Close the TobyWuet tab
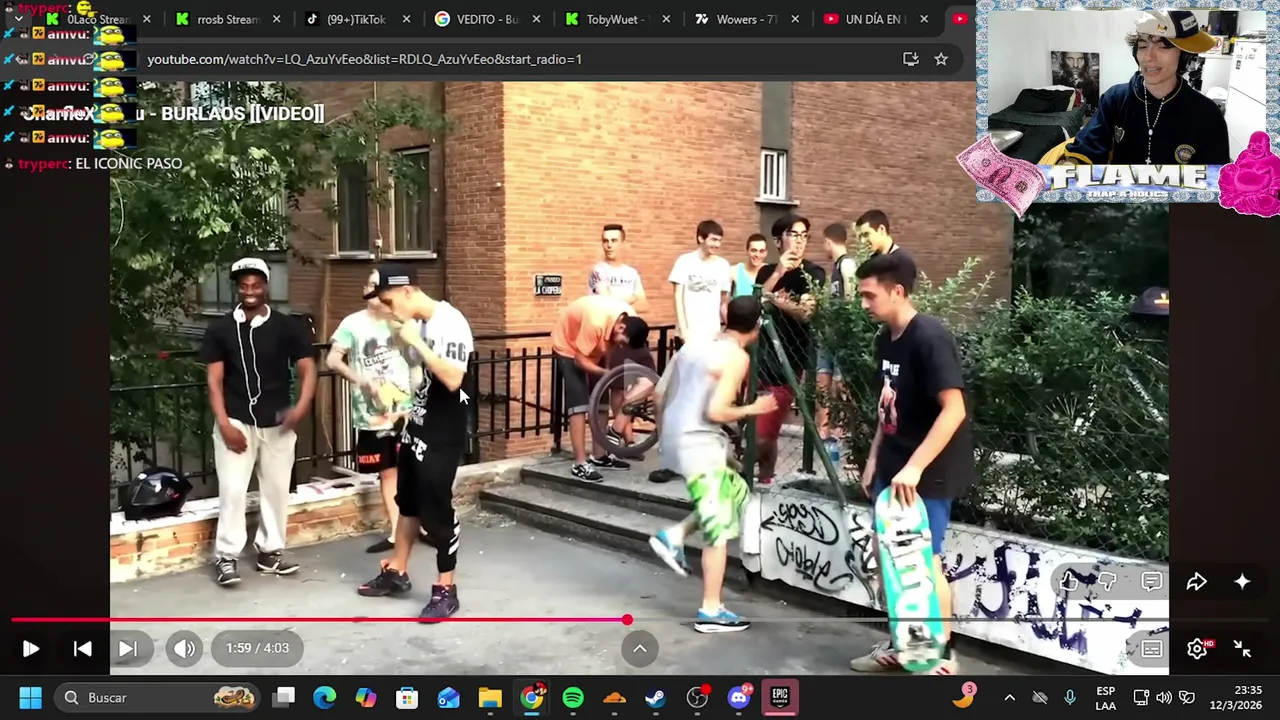The width and height of the screenshot is (1280, 720). (666, 19)
